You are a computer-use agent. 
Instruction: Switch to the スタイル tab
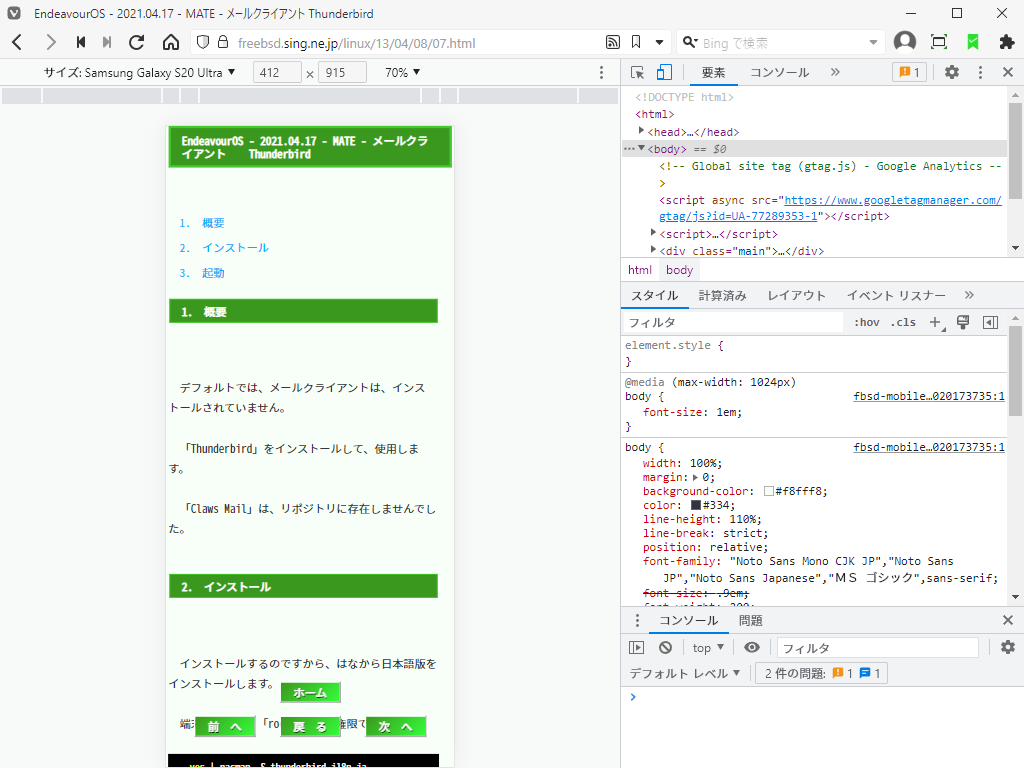click(x=654, y=295)
